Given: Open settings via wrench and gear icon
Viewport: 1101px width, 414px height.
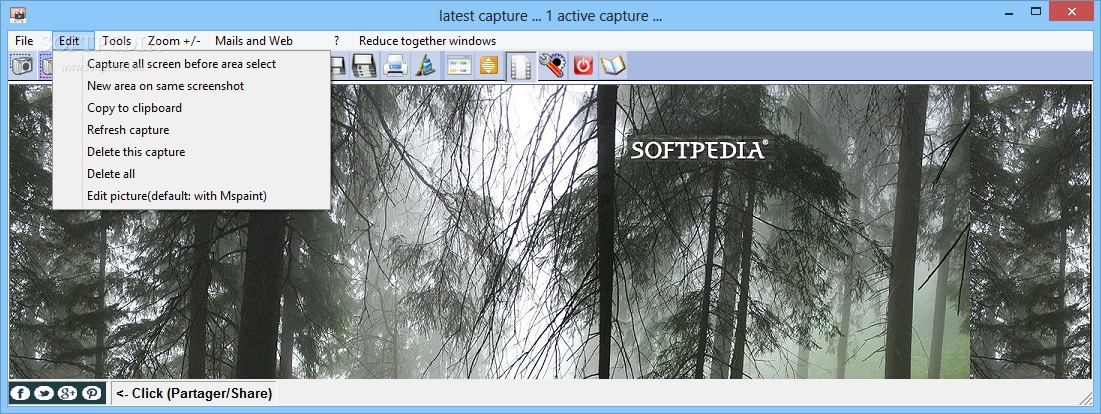Looking at the screenshot, I should [x=552, y=65].
